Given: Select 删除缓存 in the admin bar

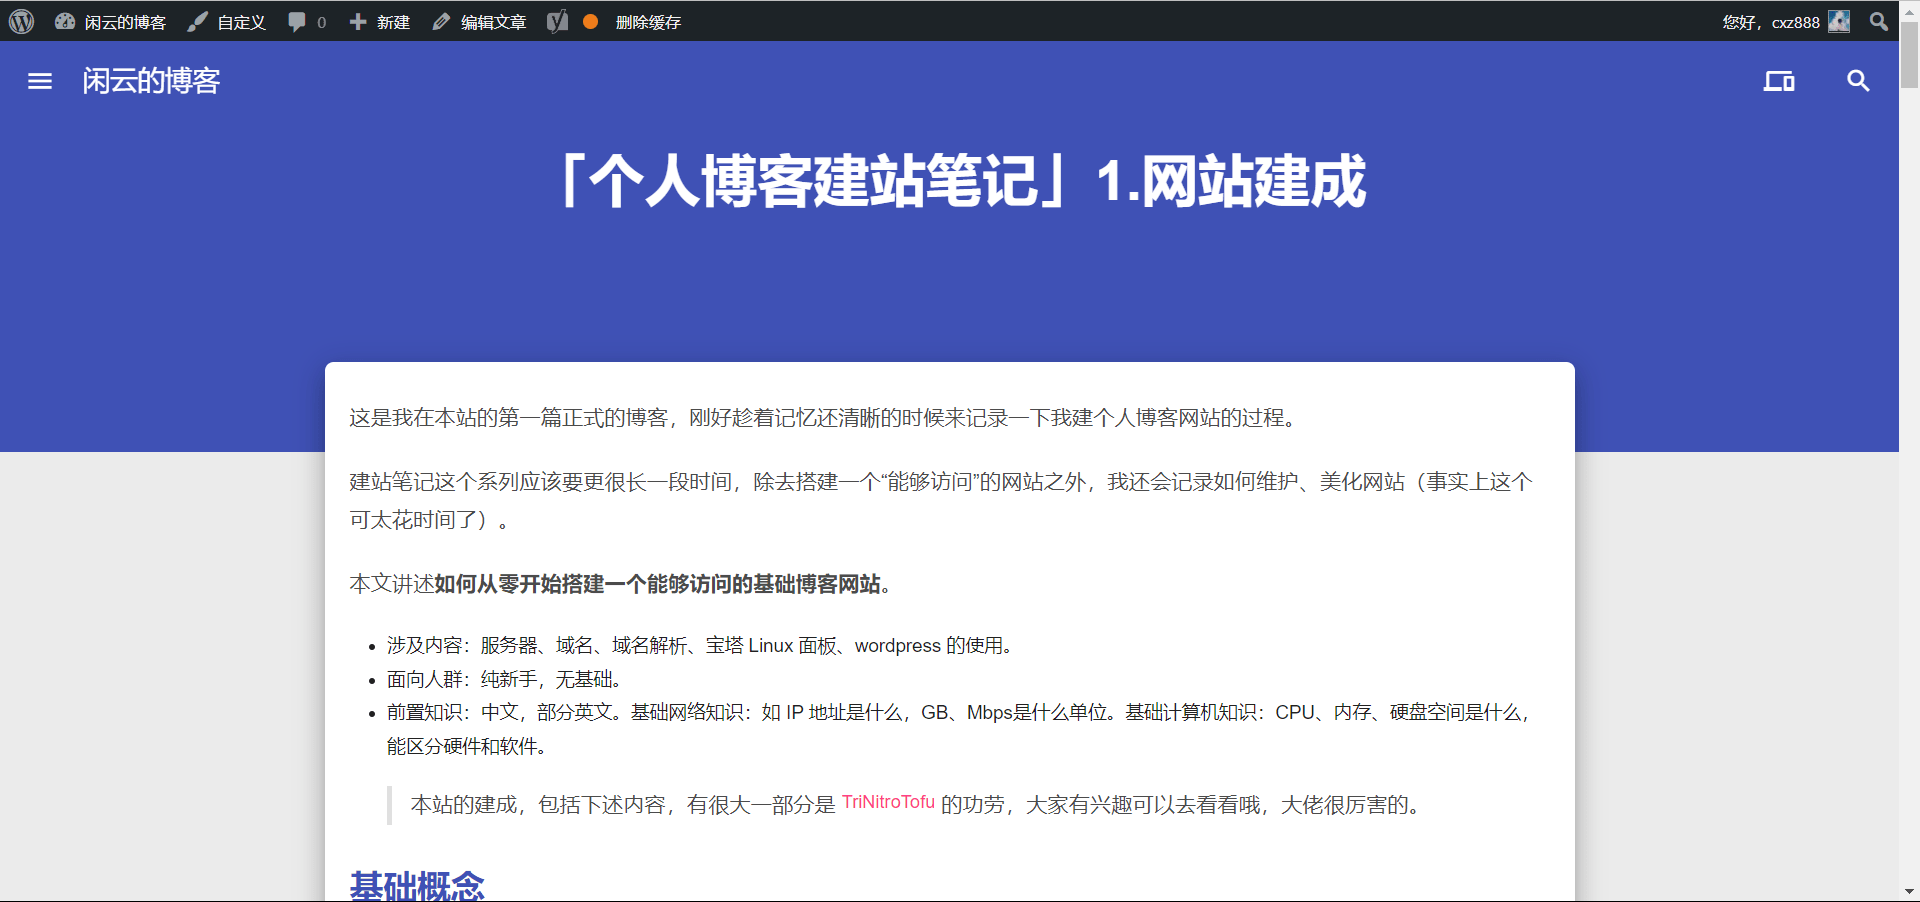Looking at the screenshot, I should point(648,21).
